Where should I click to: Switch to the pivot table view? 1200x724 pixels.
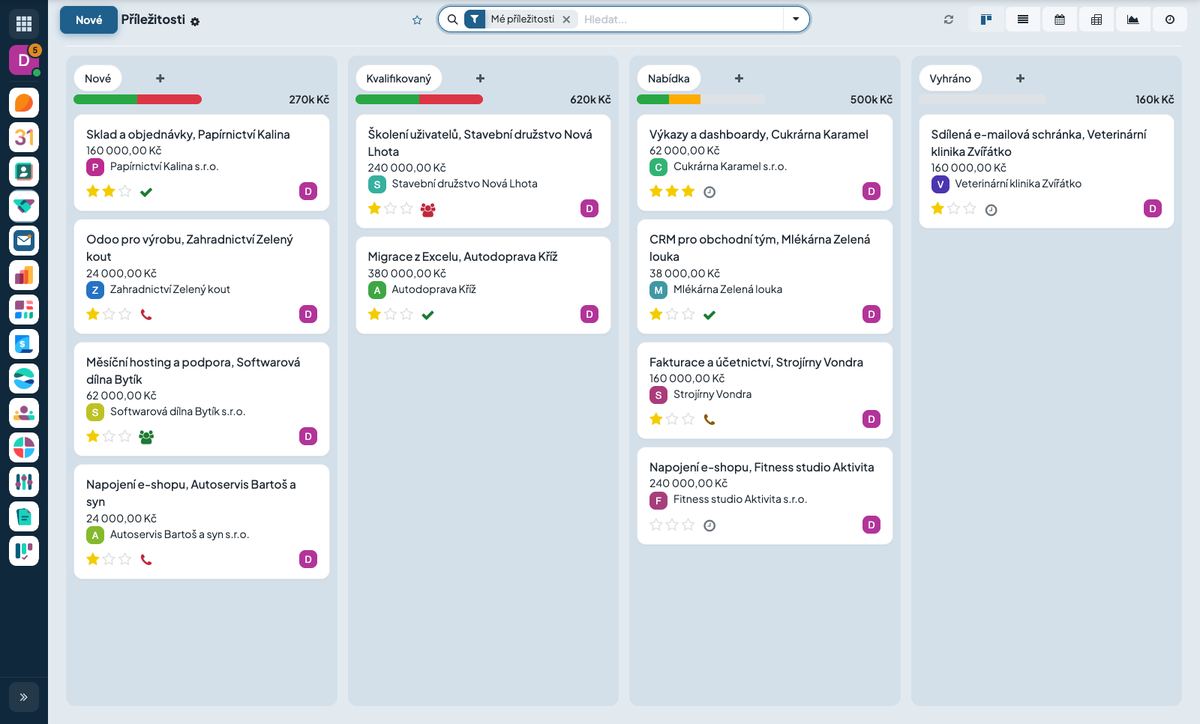pos(1096,19)
